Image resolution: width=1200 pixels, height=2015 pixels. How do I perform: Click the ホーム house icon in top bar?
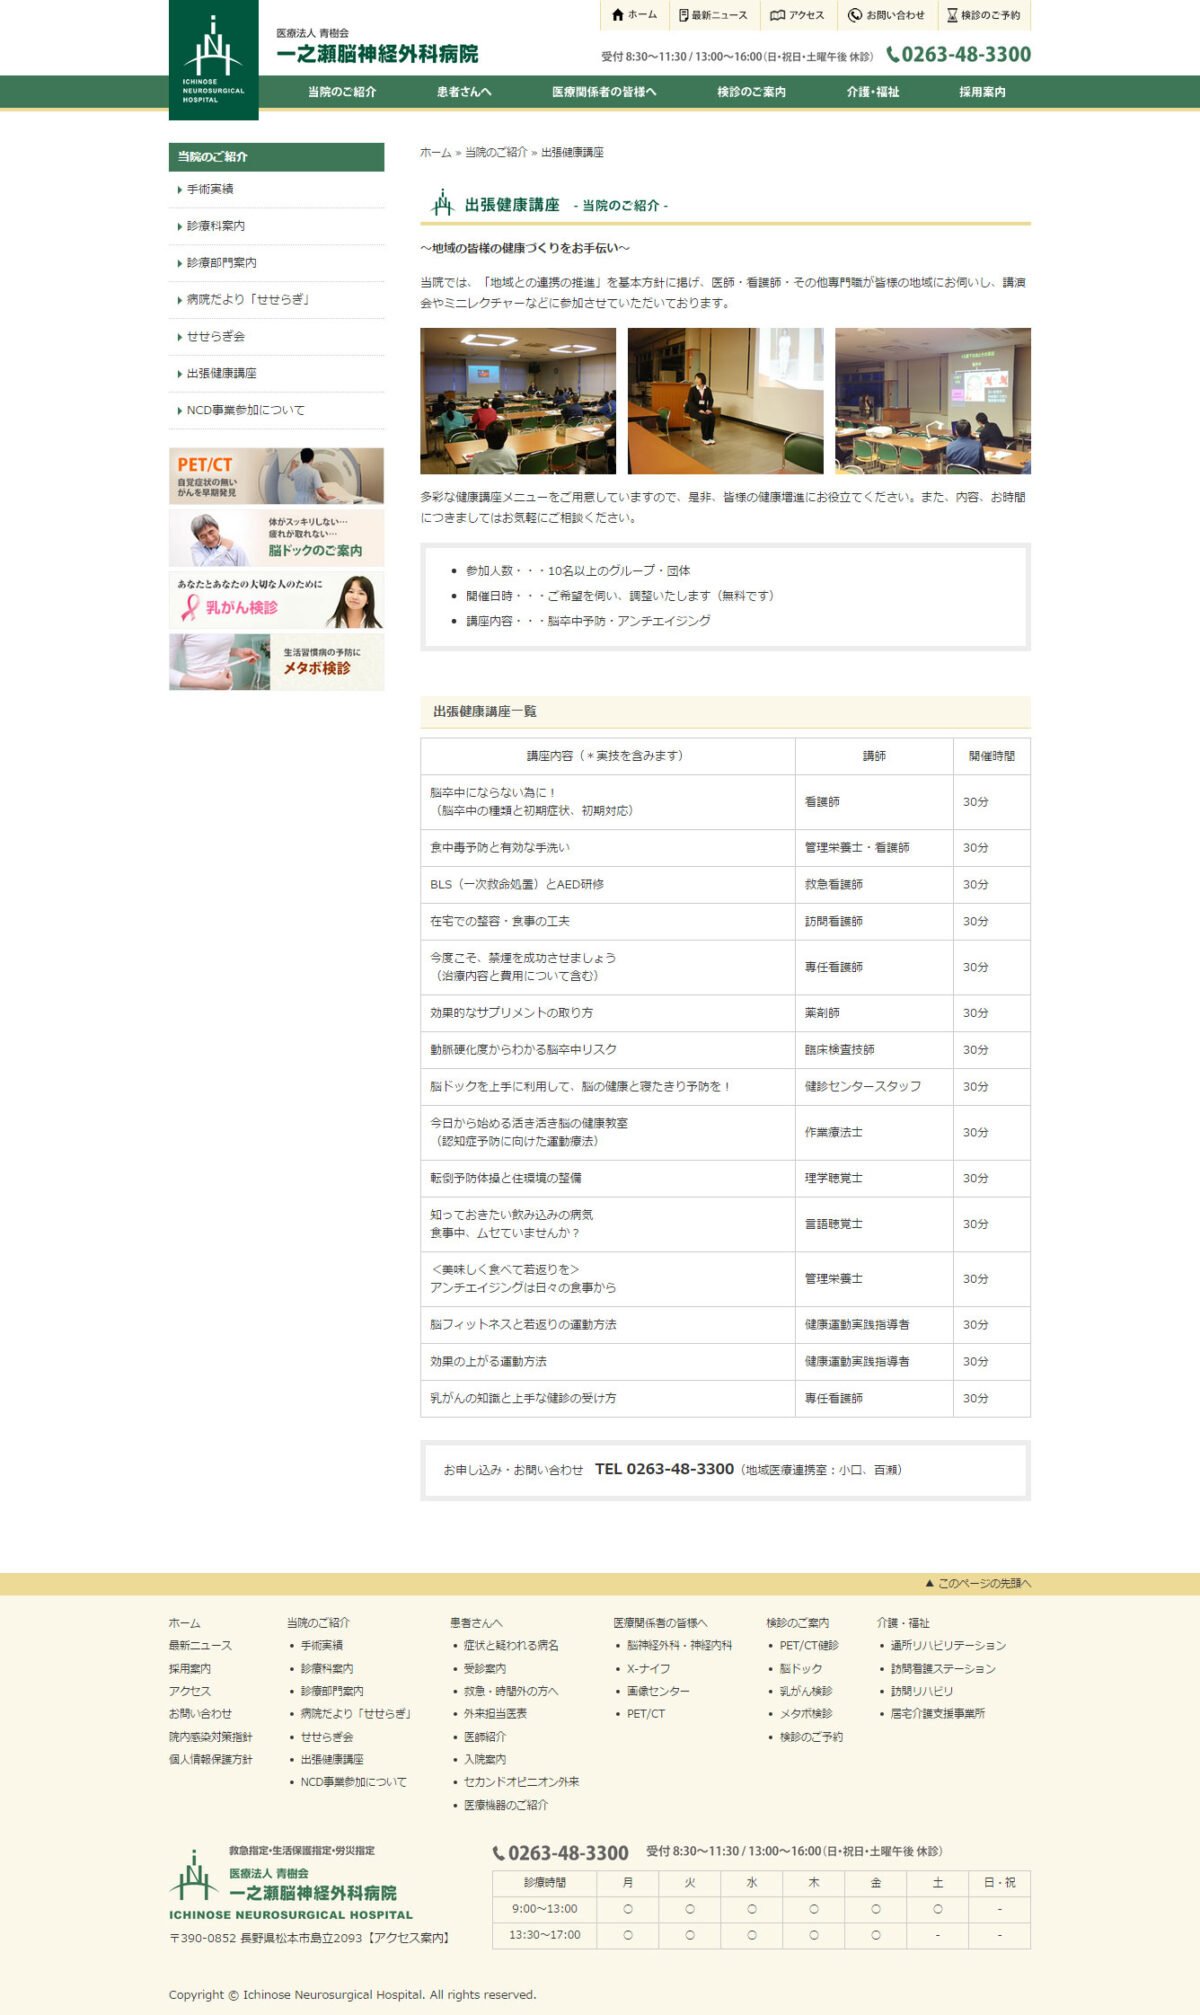pos(618,15)
